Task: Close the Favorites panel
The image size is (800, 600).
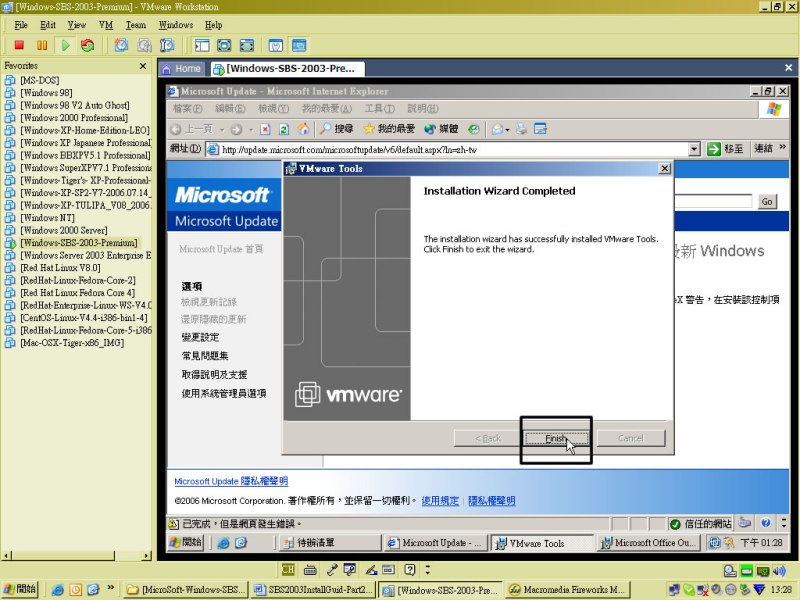Action: click(143, 66)
